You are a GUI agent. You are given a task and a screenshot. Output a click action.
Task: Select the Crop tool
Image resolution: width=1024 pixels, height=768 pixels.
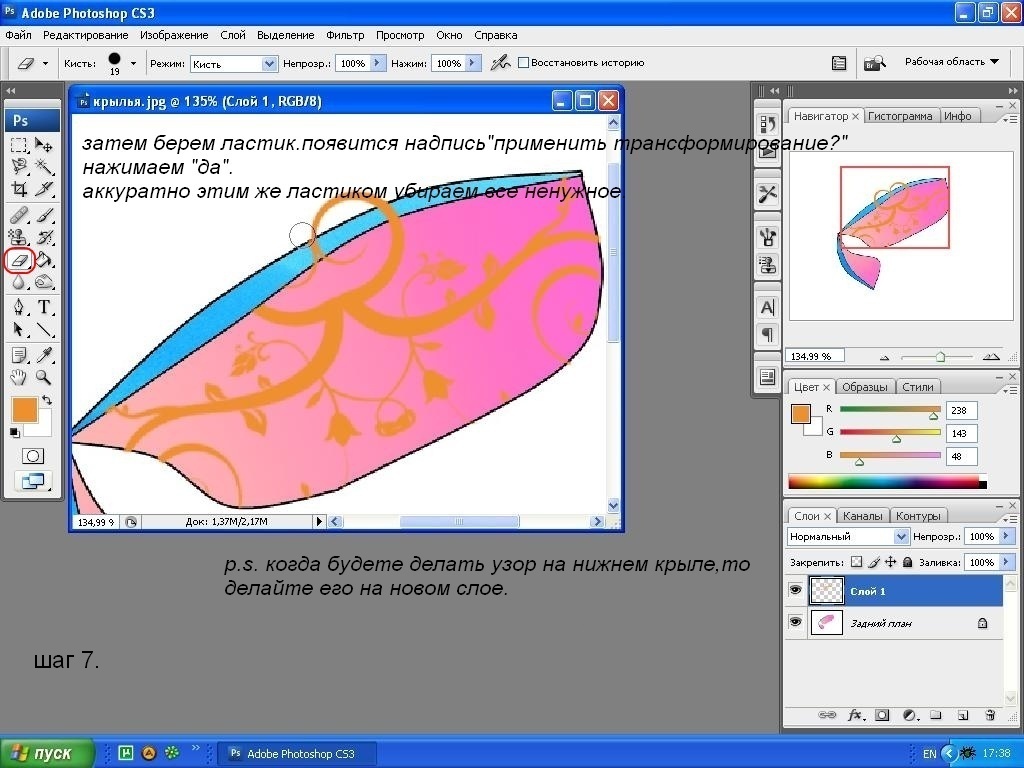tap(19, 189)
